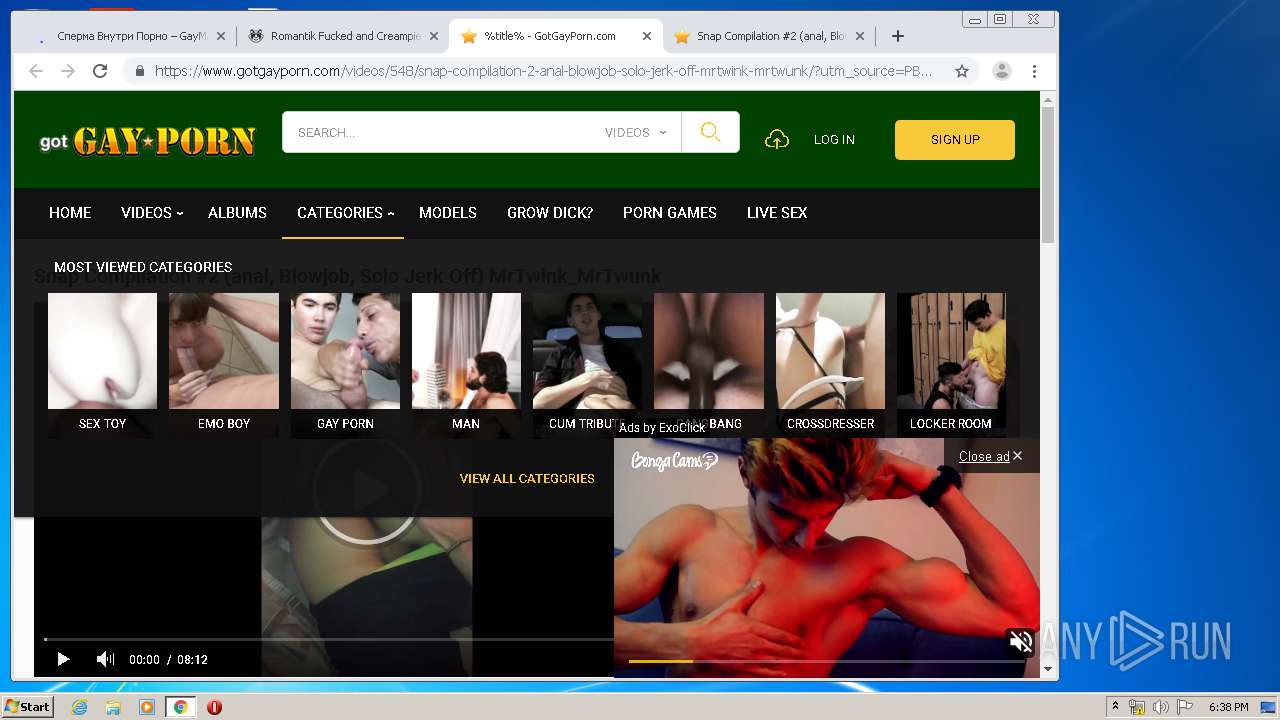Image resolution: width=1280 pixels, height=720 pixels.
Task: Click the padlock site info icon
Action: [x=139, y=71]
